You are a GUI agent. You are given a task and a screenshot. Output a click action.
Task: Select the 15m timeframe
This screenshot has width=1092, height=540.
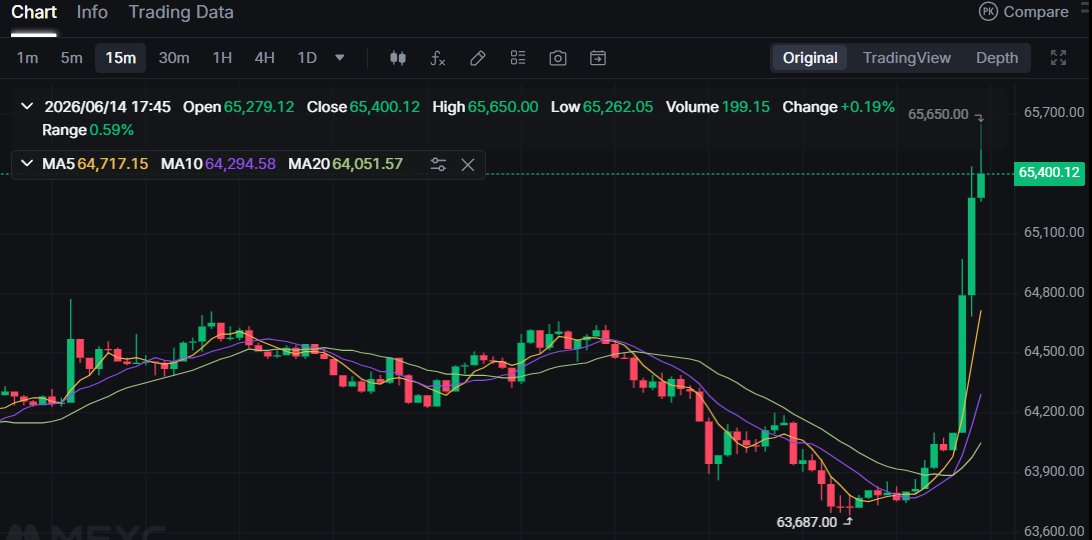120,58
